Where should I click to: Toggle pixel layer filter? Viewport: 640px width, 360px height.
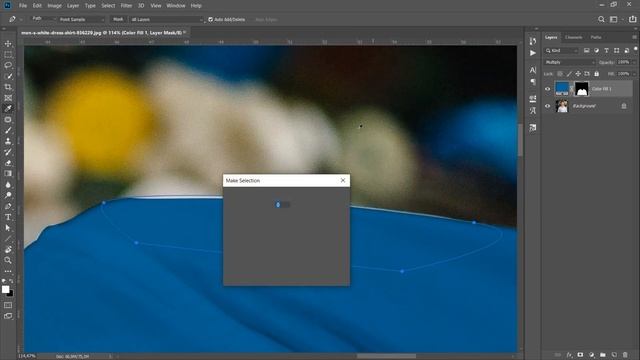pyautogui.click(x=587, y=51)
